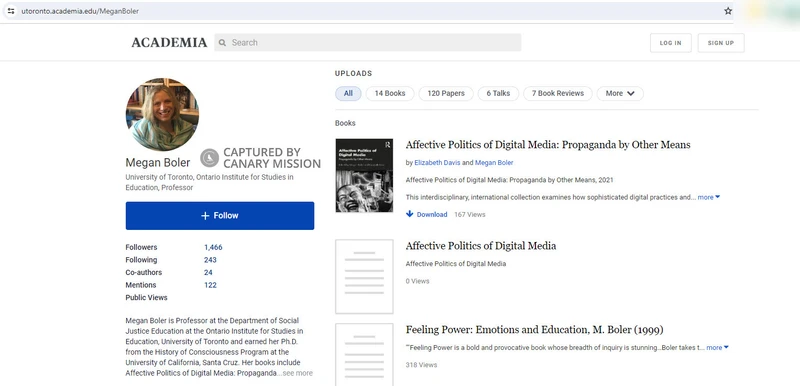Click Megan Boler's profile photo
This screenshot has width=800, height=386.
162,114
